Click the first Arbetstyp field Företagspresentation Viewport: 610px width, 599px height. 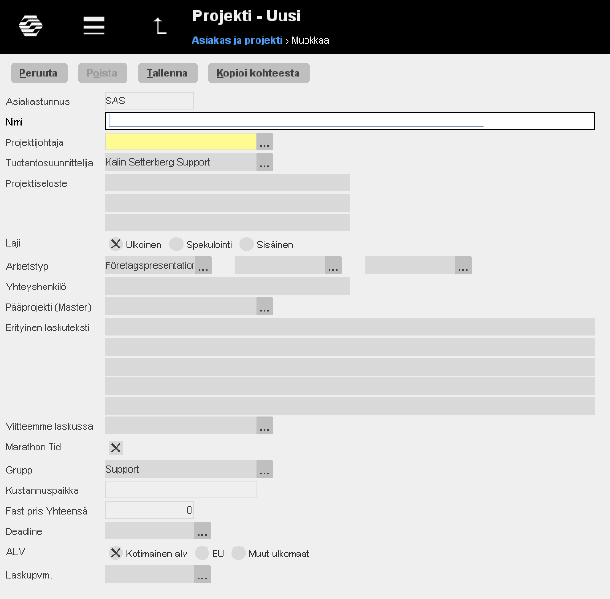pyautogui.click(x=150, y=265)
